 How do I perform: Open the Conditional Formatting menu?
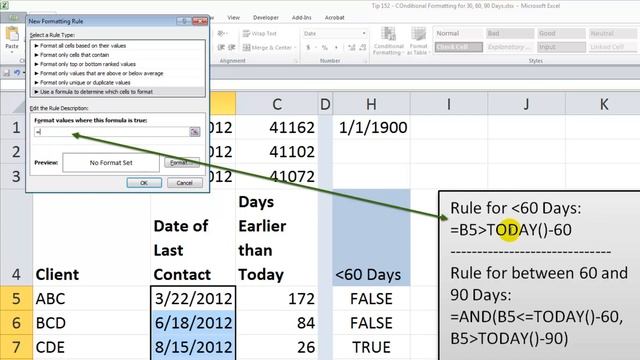point(388,41)
